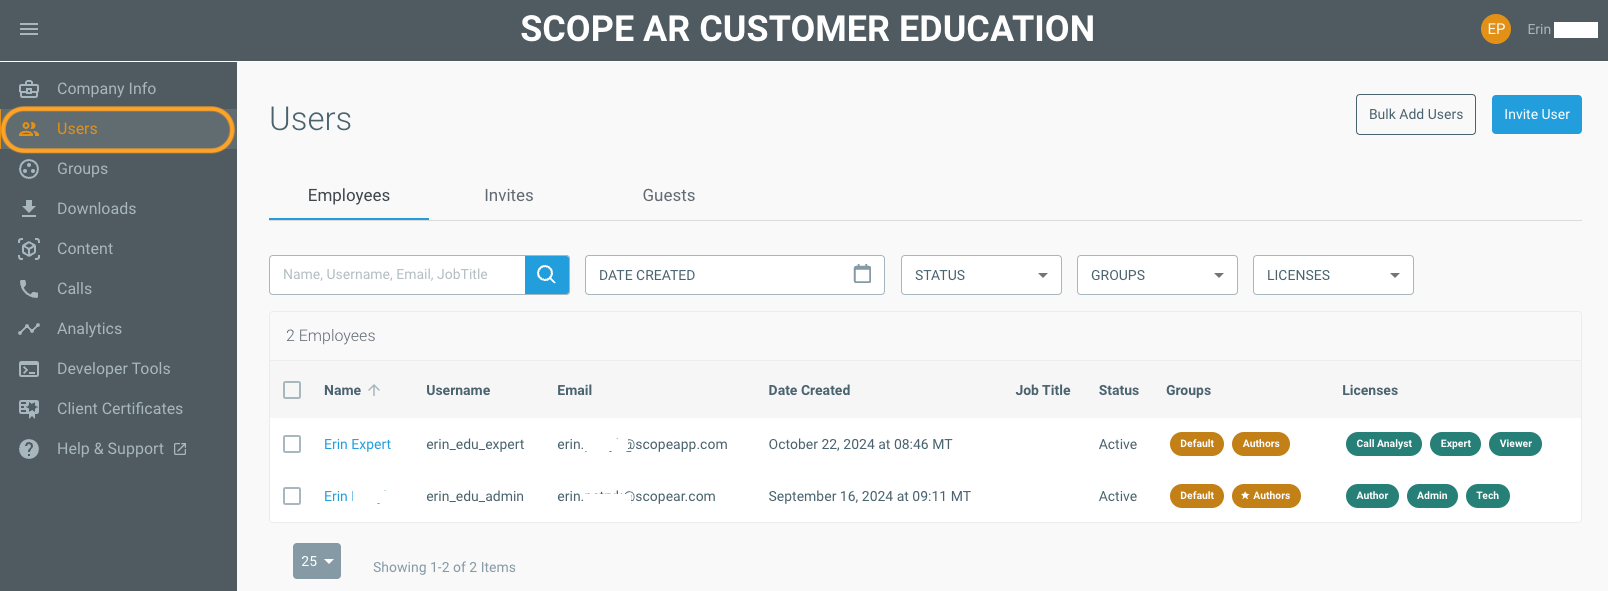This screenshot has width=1608, height=591.
Task: Click the Company Info briefcase icon
Action: (29, 89)
